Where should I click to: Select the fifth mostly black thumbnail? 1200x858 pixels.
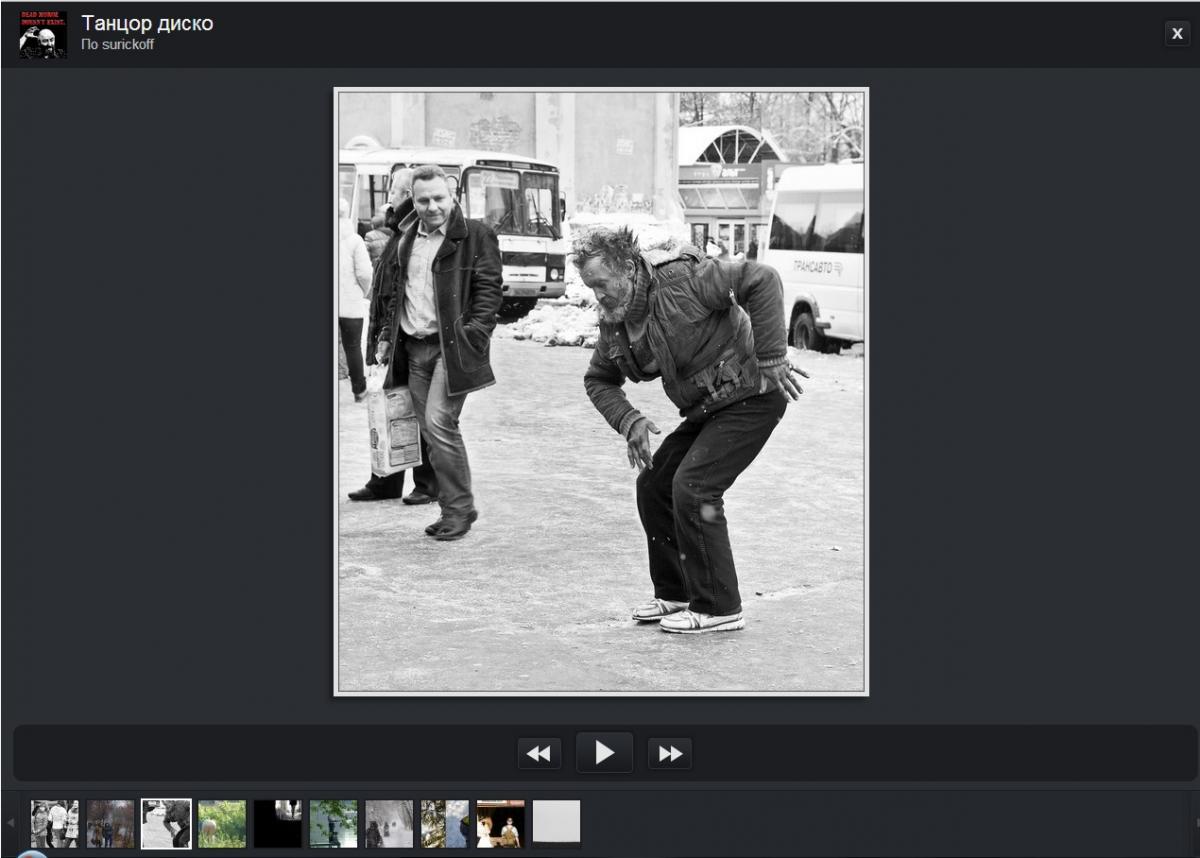[278, 824]
